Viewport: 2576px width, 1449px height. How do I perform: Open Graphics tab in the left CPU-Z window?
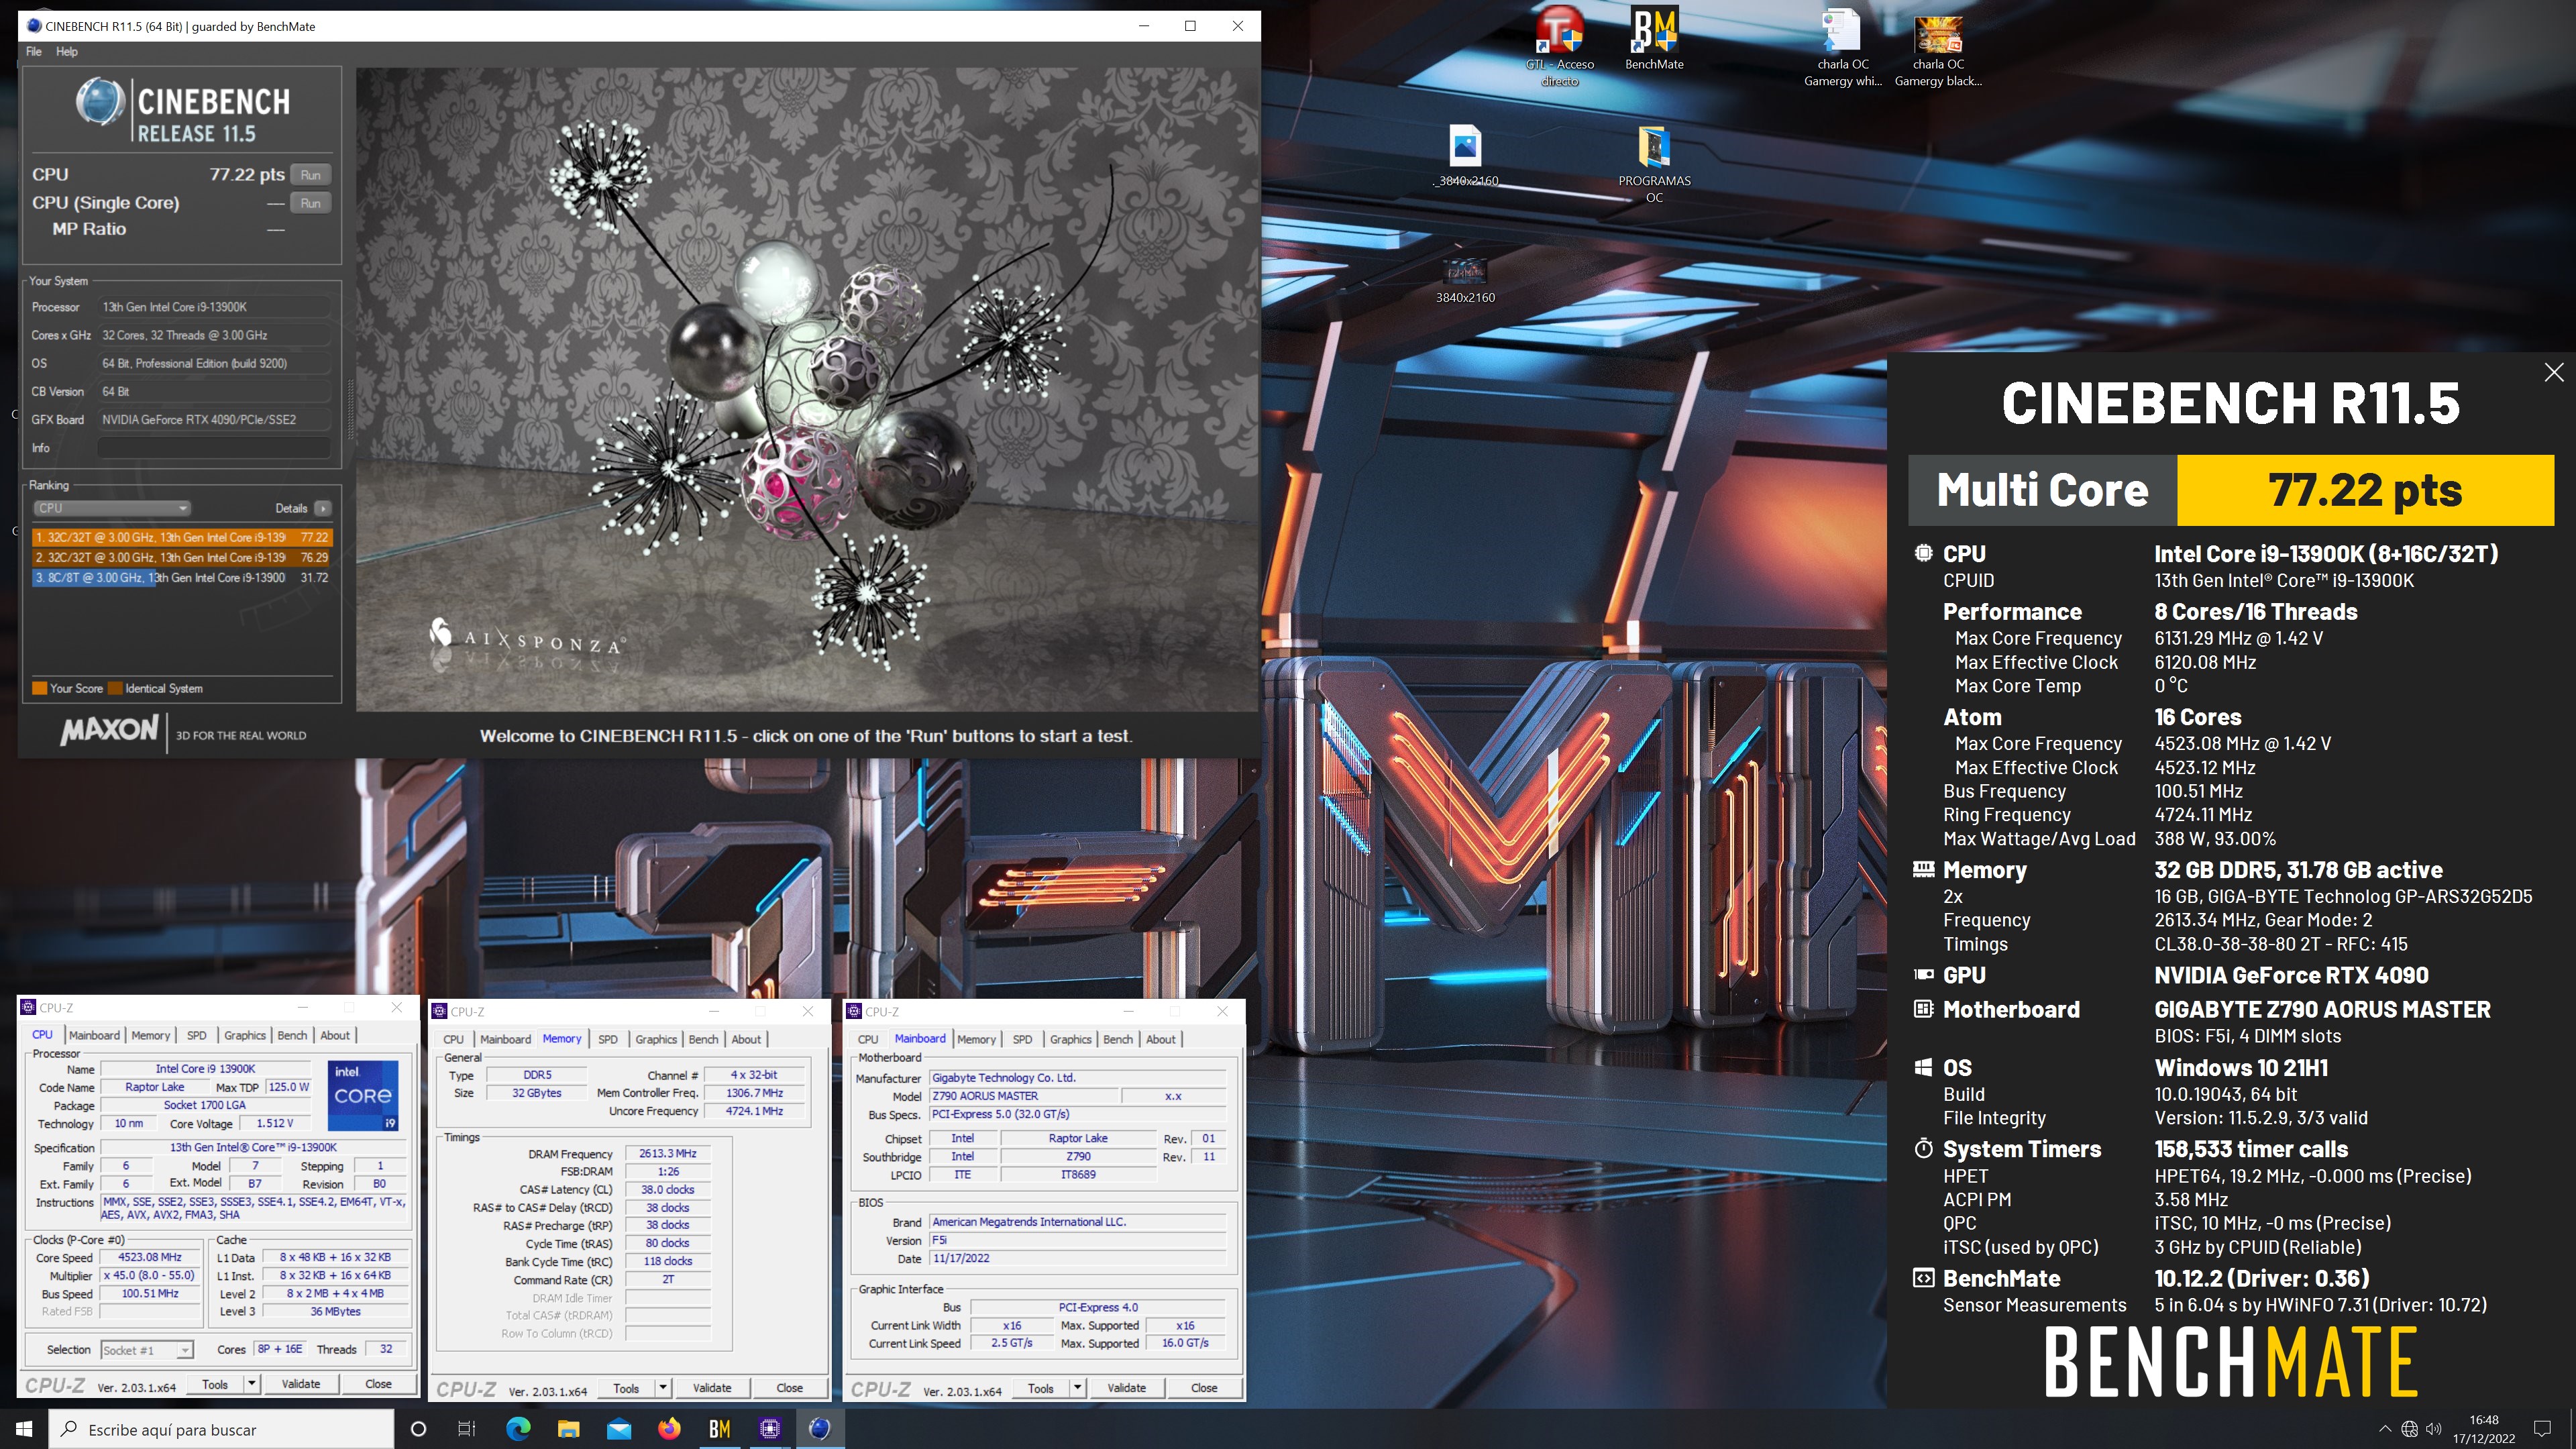tap(245, 1035)
